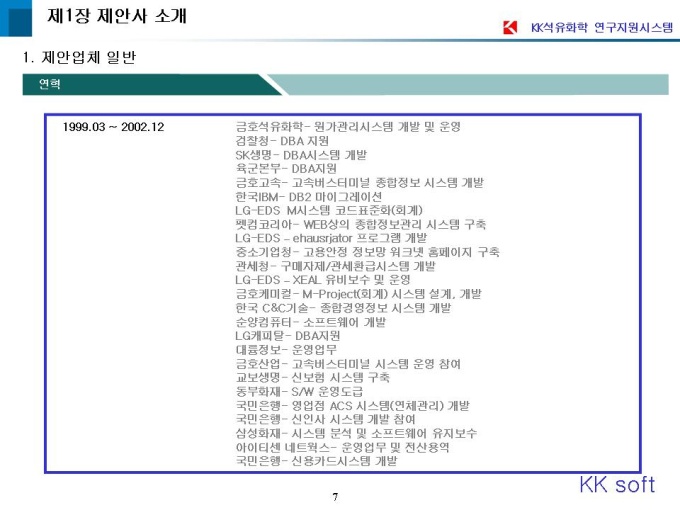Click 'LG-EDS M시스템 코드표준화(회계)' line

pos(329,210)
